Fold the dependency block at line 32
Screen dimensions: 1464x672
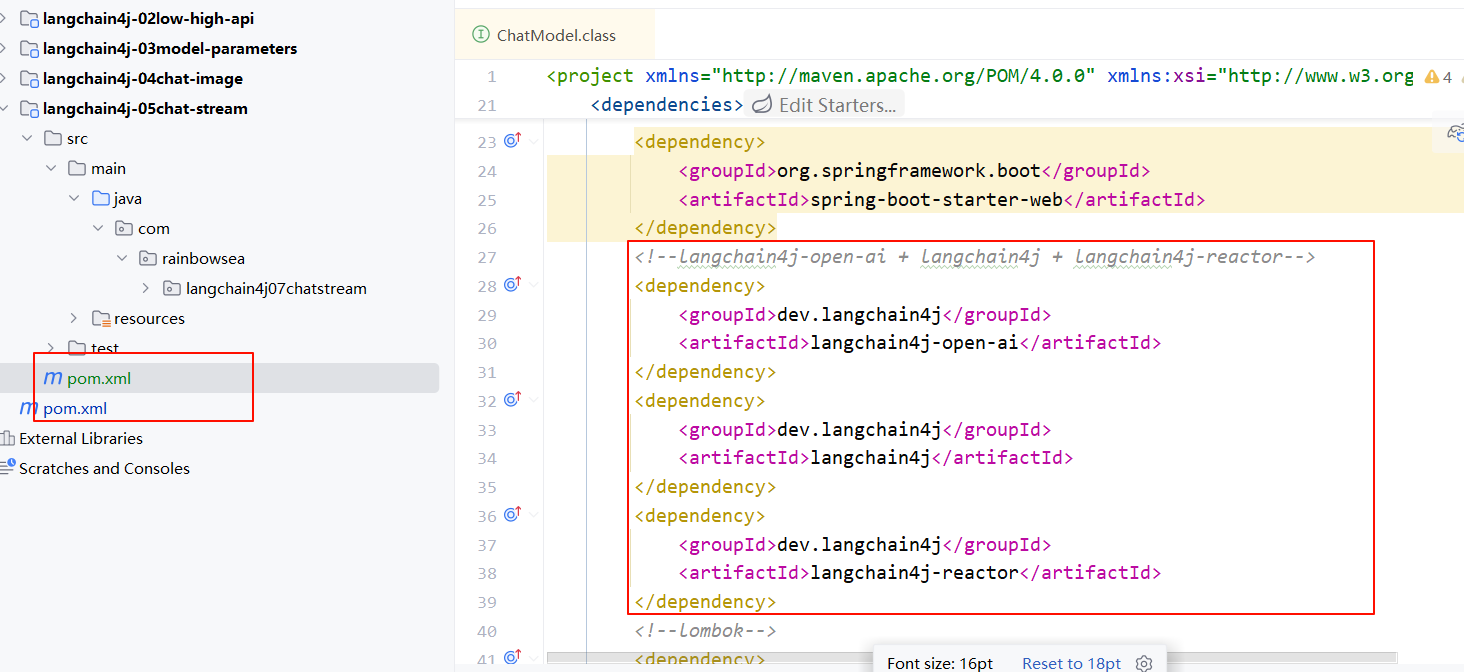[535, 401]
